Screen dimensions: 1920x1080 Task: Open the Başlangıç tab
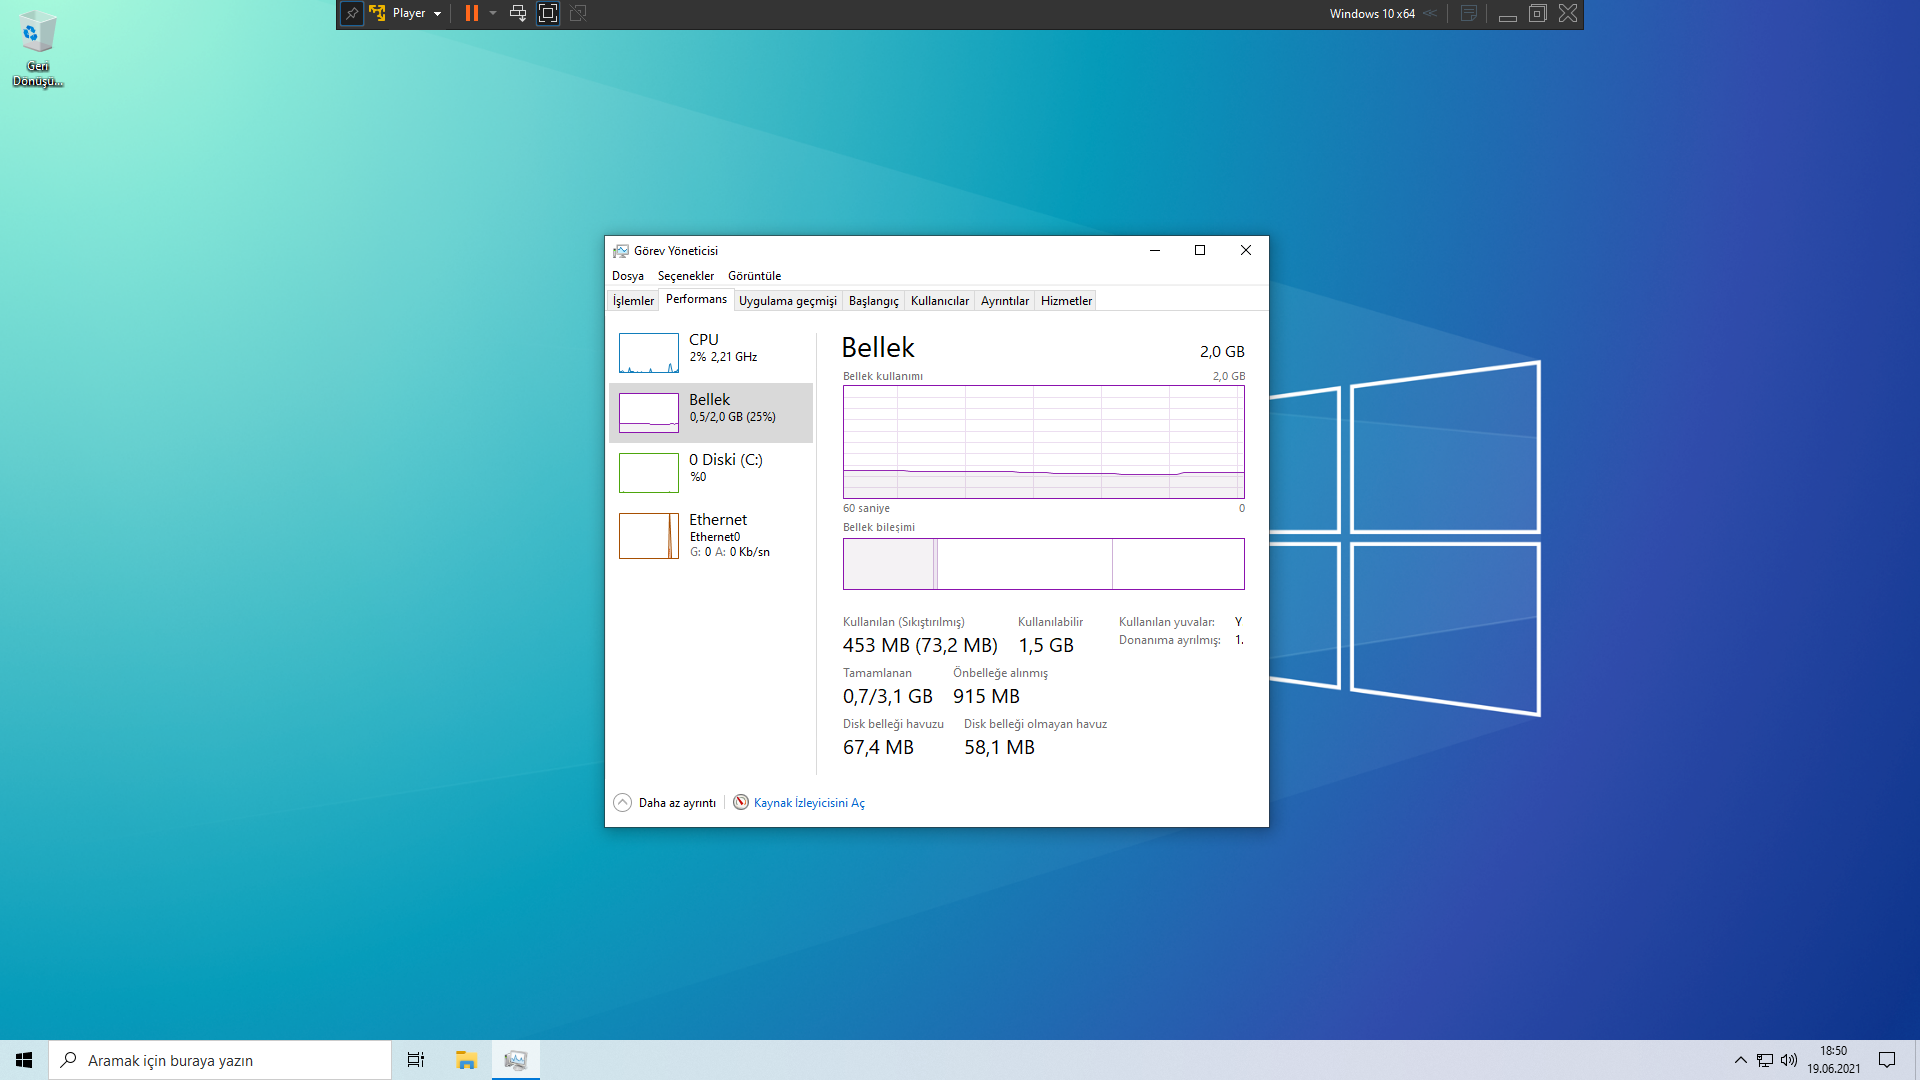[874, 301]
